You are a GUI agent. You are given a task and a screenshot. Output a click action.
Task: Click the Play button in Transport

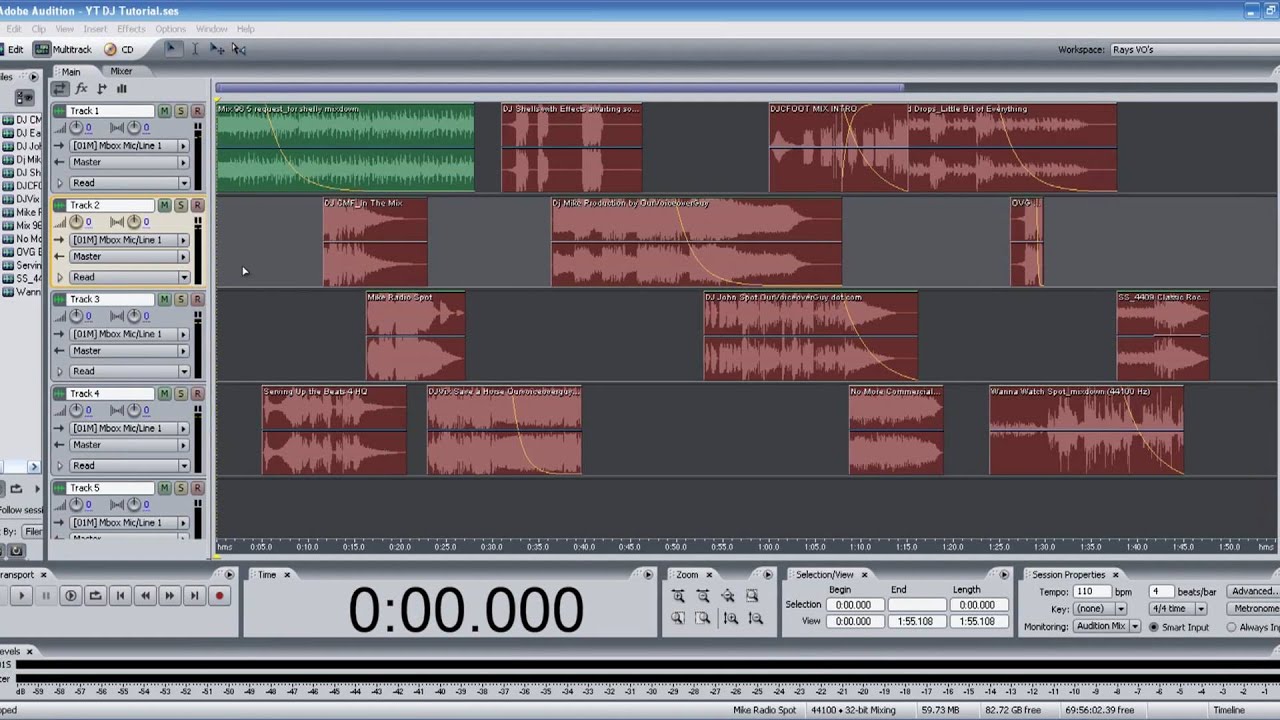[21, 596]
